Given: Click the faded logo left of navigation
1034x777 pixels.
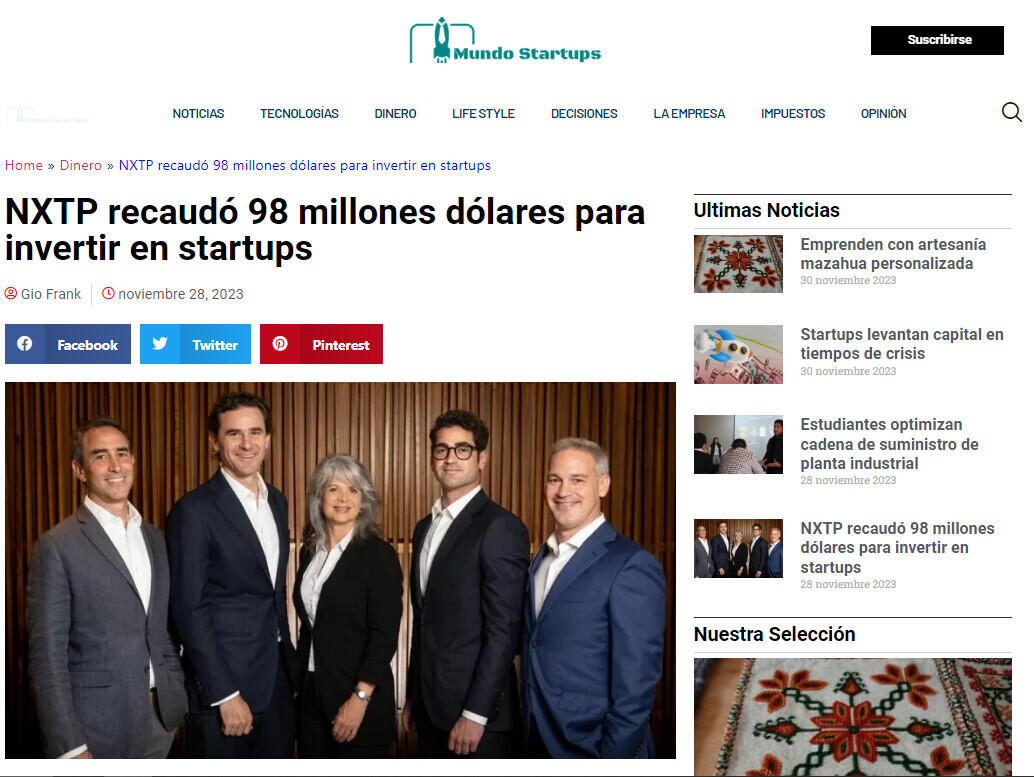Looking at the screenshot, I should [47, 115].
